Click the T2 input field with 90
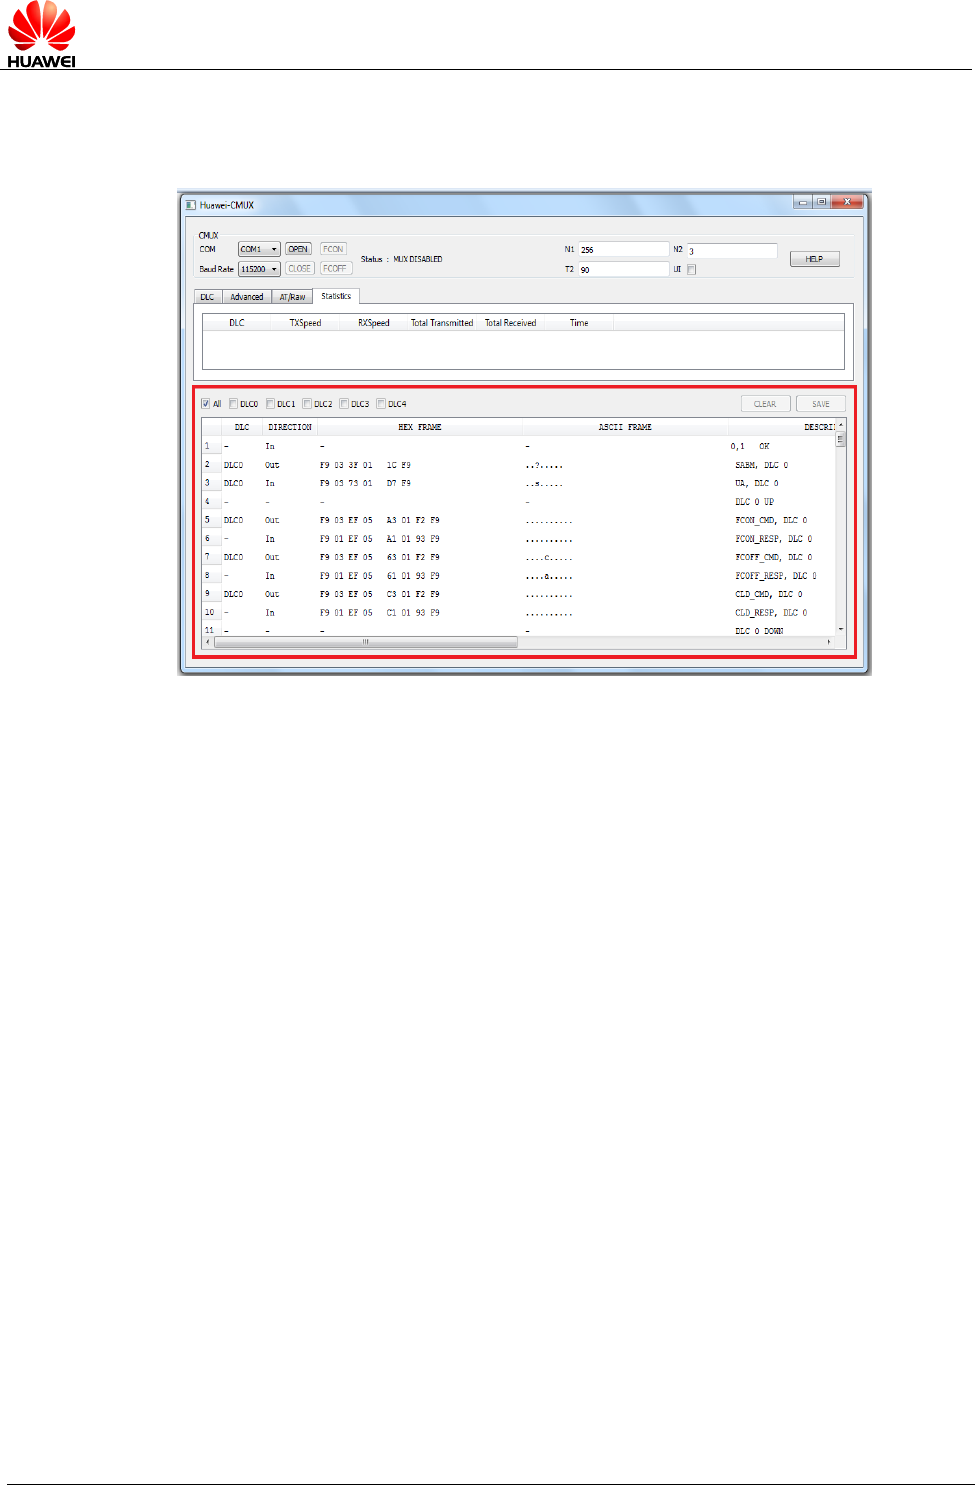 623,269
